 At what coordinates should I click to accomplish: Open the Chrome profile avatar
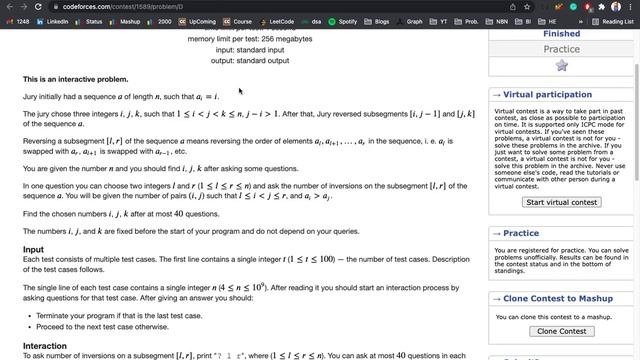[616, 7]
